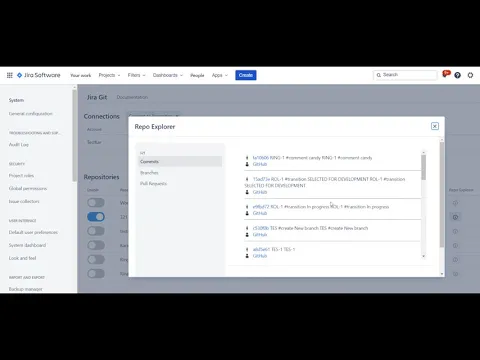This screenshot has height=360, width=480.
Task: Open System dashboard in sidebar
Action: click(27, 245)
